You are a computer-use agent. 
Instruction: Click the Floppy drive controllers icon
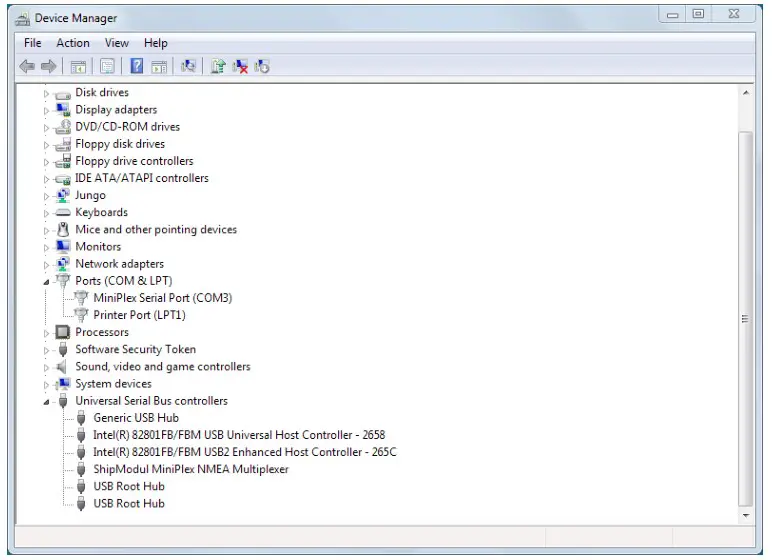point(63,161)
